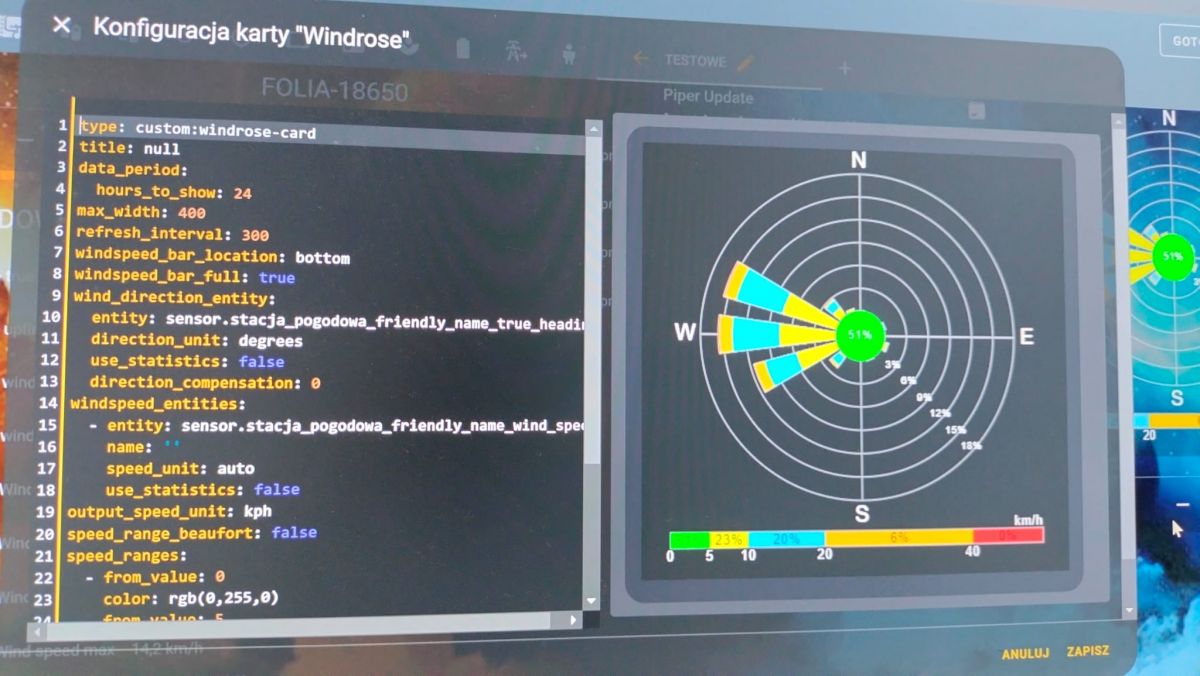Image resolution: width=1200 pixels, height=676 pixels.
Task: Click the E label on windrose preview
Action: coord(1026,337)
